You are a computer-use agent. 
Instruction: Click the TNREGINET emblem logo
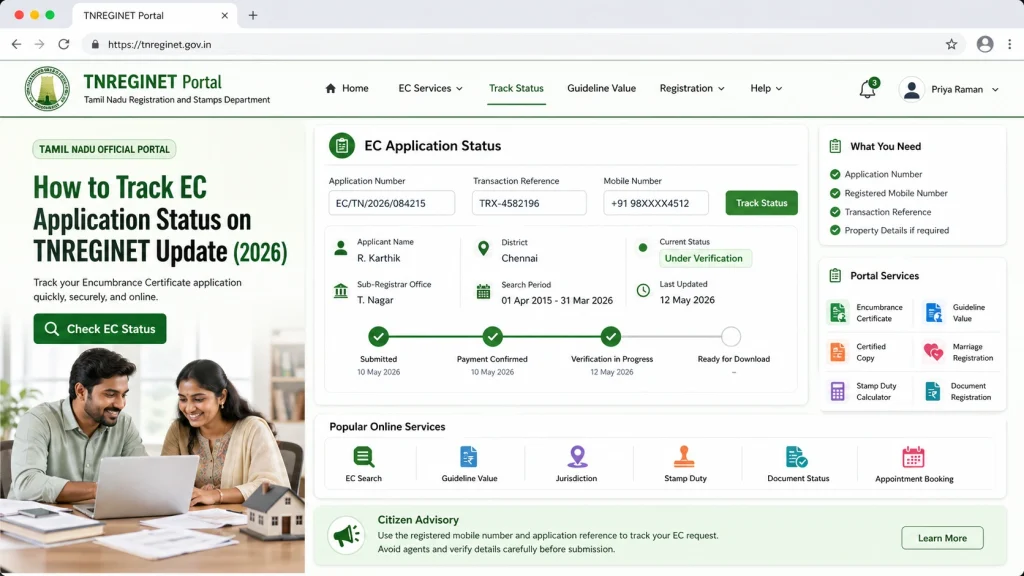coord(47,89)
